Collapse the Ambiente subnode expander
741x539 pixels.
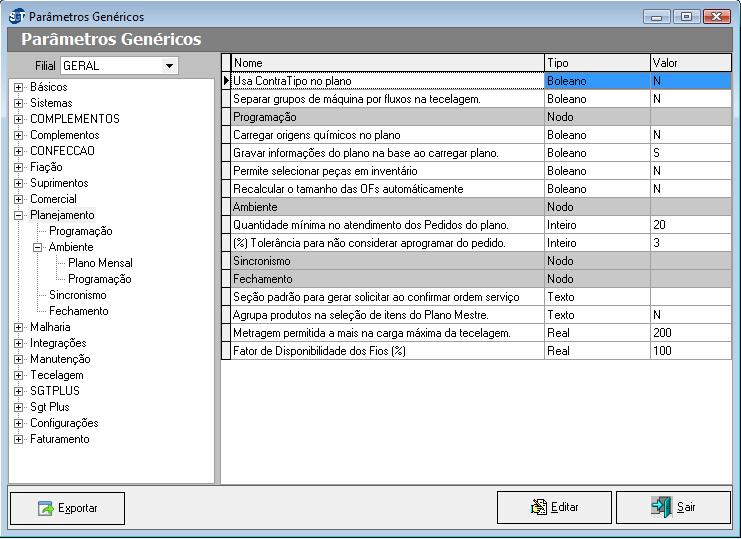[x=38, y=247]
